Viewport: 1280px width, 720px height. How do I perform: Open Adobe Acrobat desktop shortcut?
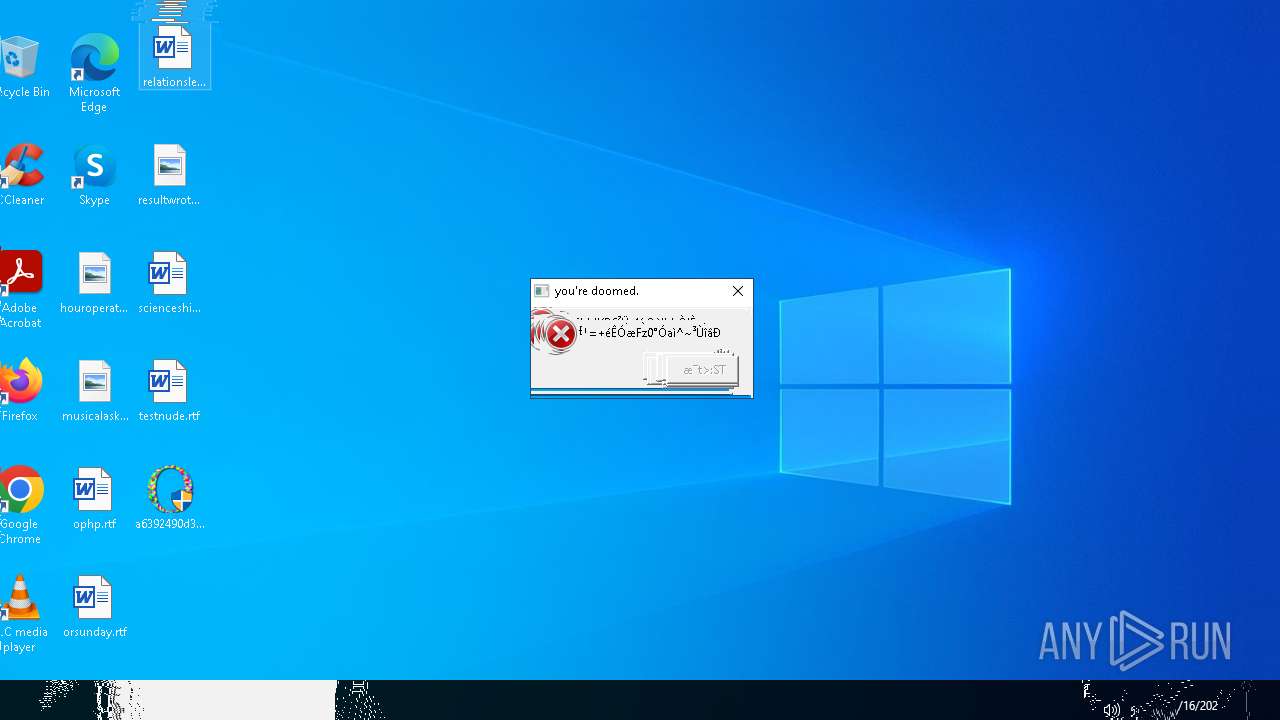(21, 290)
